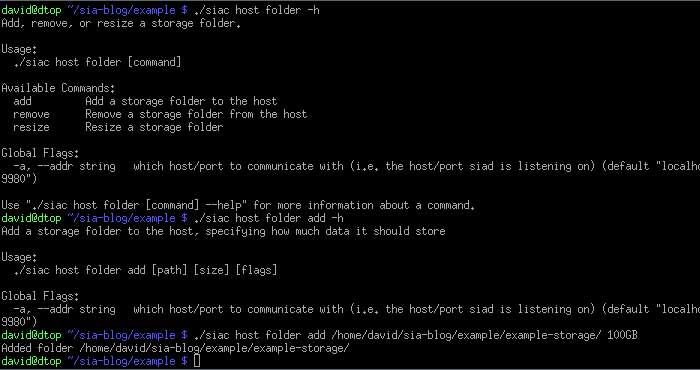The image size is (700, 370).
Task: Click the first 'Usage:' heading
Action: (19, 49)
